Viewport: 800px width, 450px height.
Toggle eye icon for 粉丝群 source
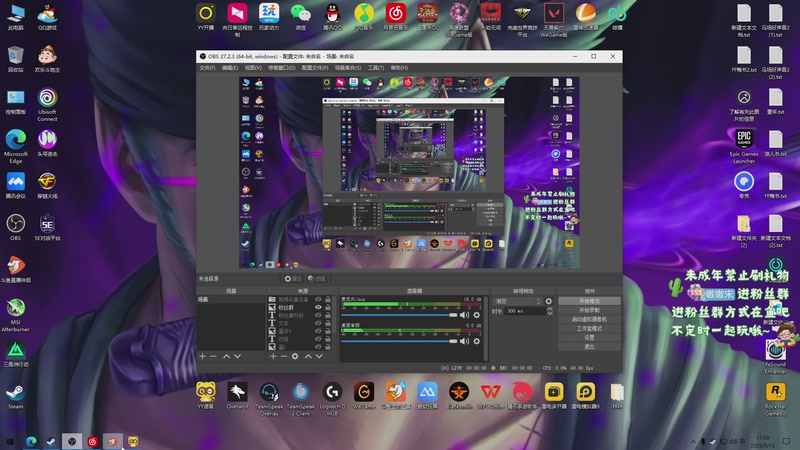pyautogui.click(x=318, y=307)
